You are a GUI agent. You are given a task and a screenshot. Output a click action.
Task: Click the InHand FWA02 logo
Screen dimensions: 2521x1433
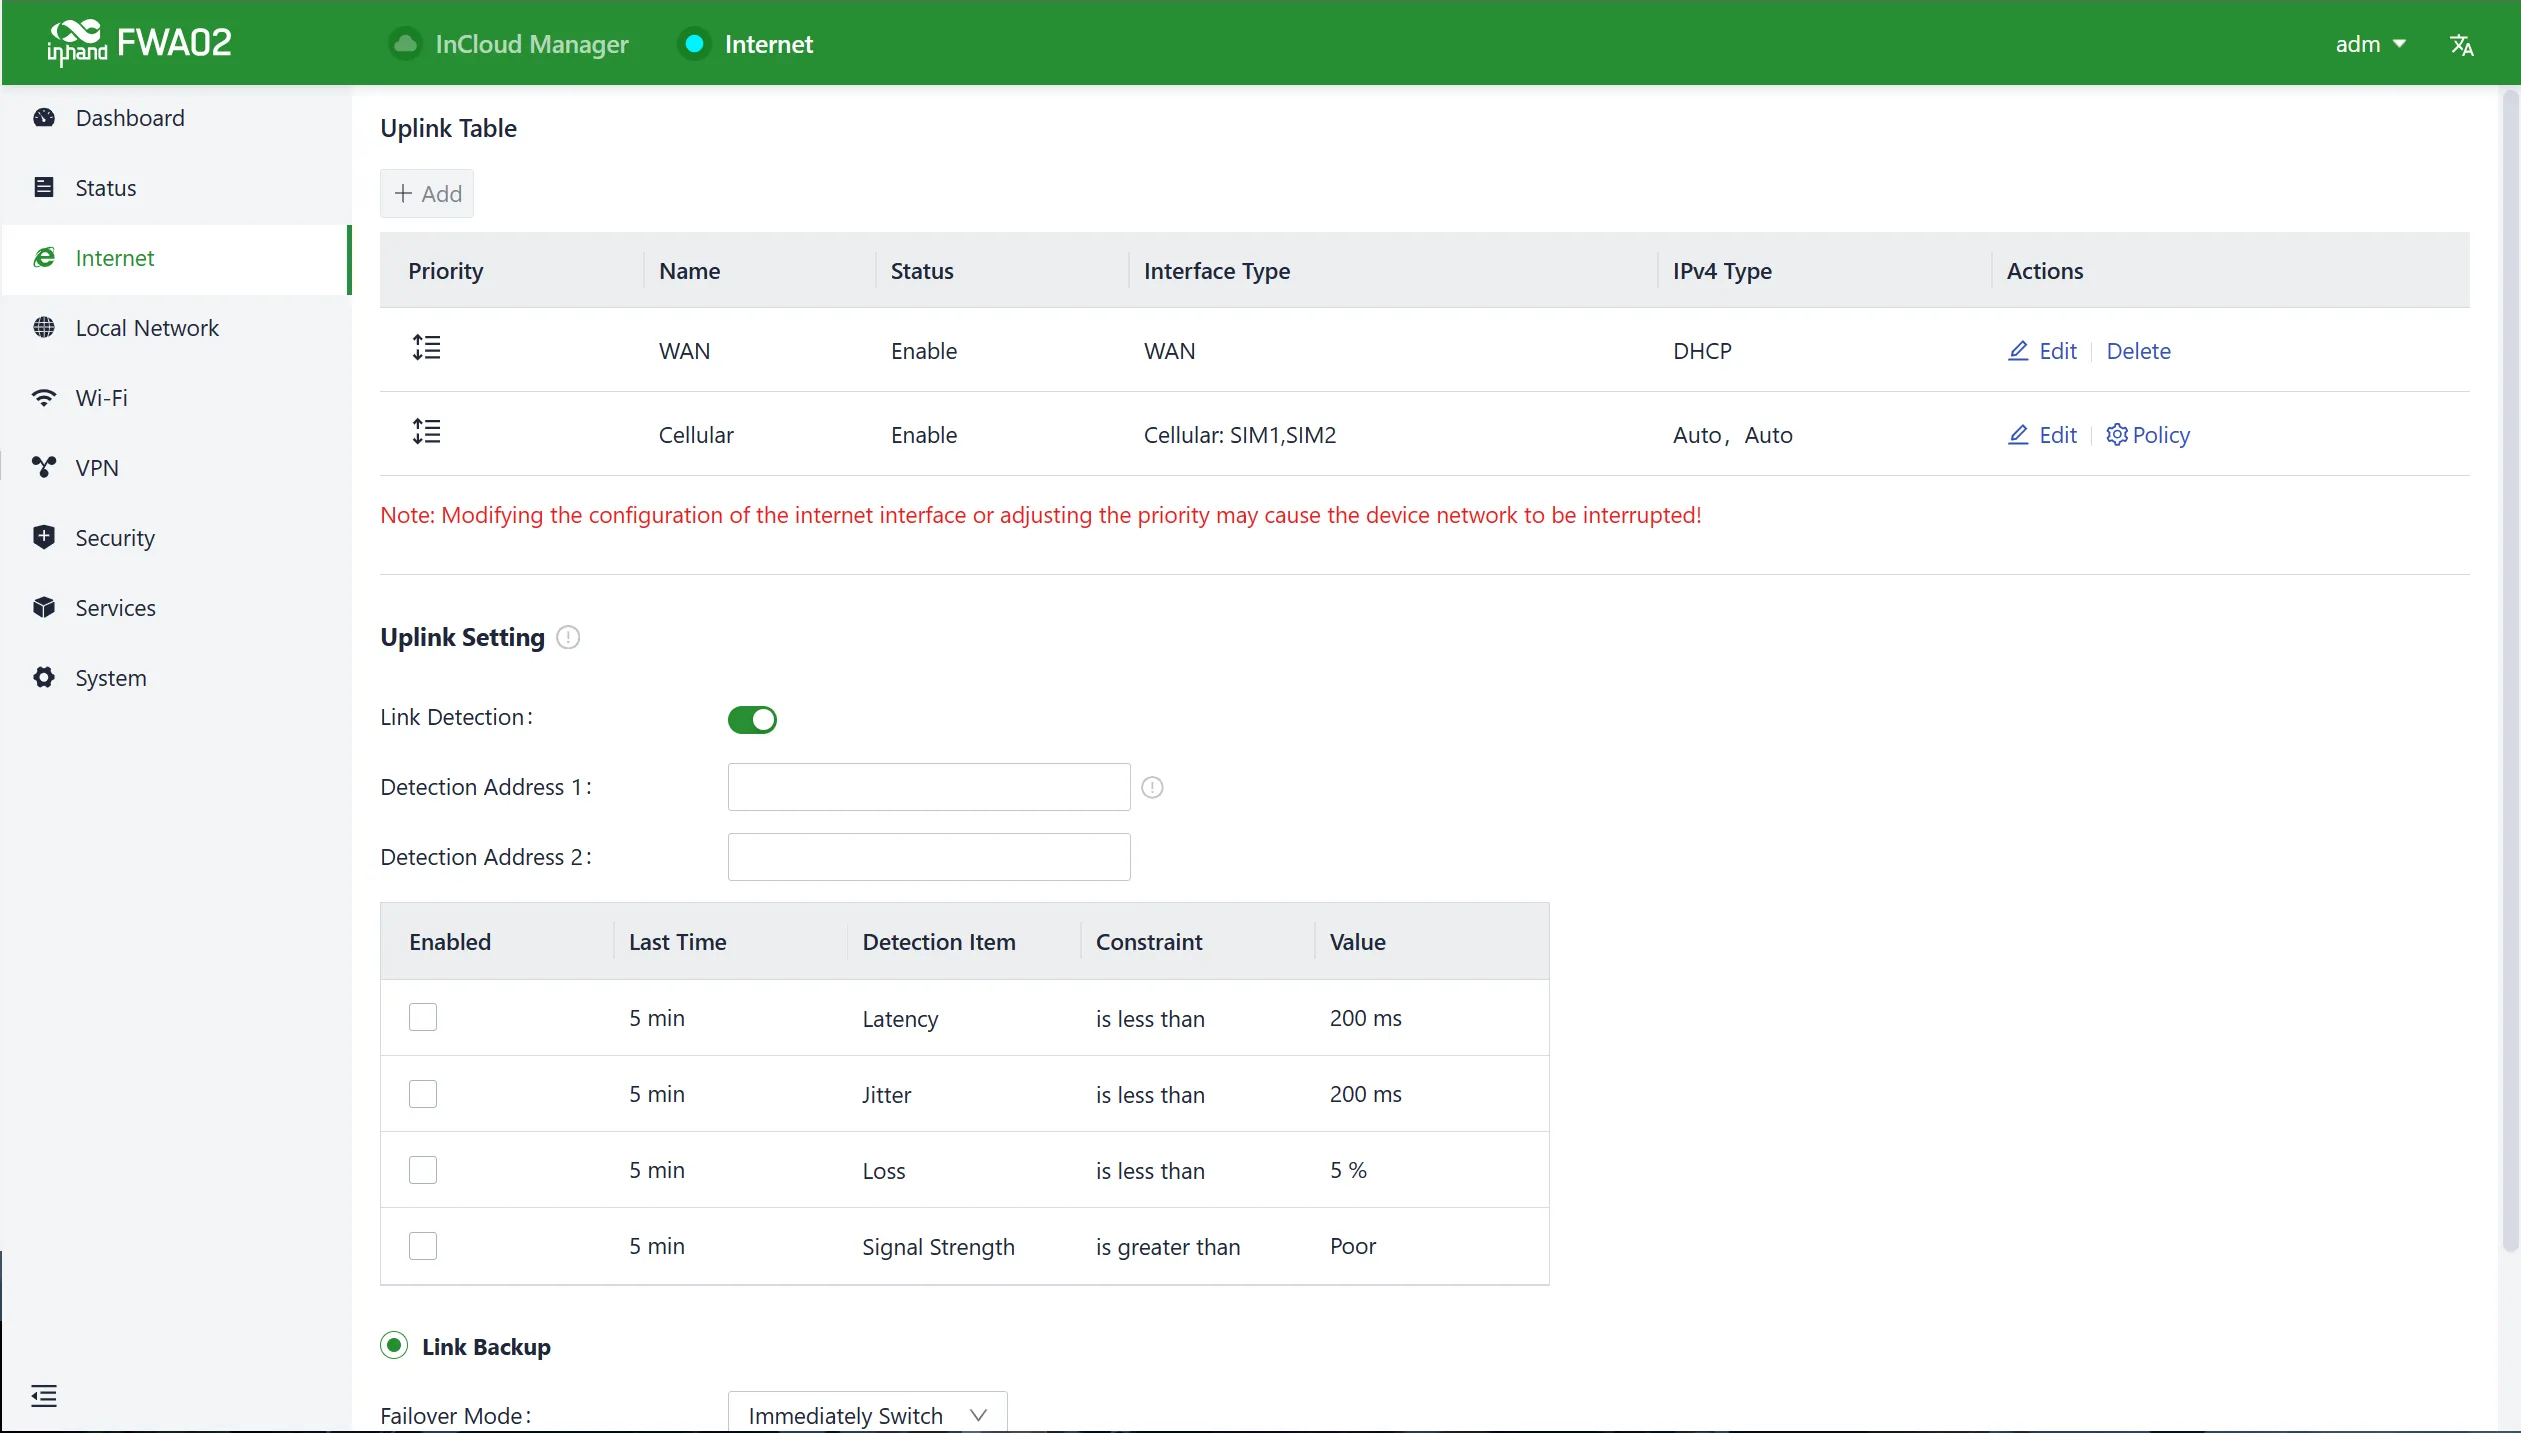pyautogui.click(x=139, y=43)
